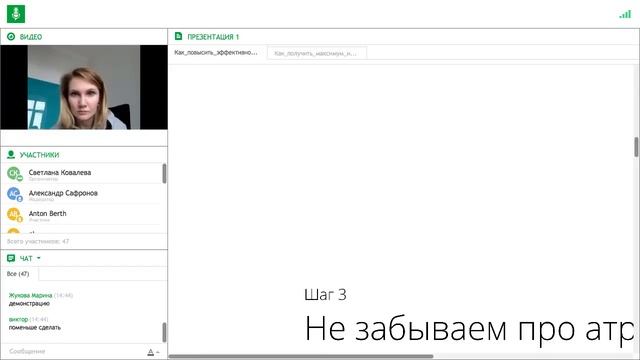Image resolution: width=640 pixels, height=360 pixels.
Task: Click participants list scrollbar
Action: pos(164,174)
